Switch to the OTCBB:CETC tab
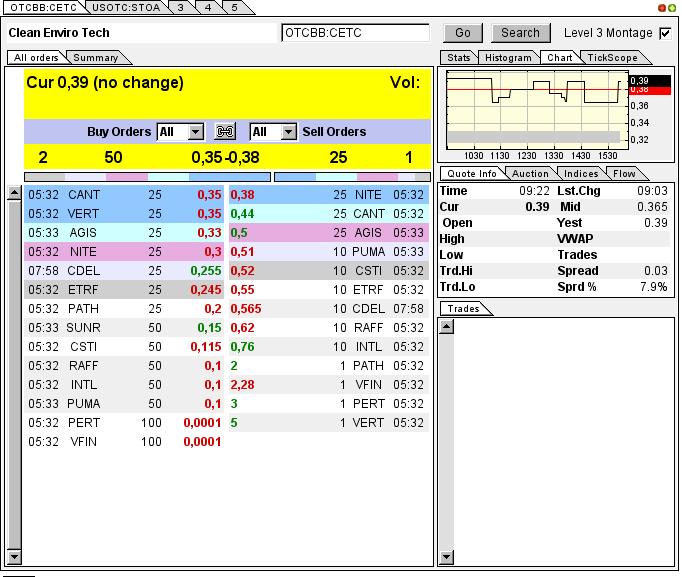Viewport: 682px width, 577px height. 43,7
